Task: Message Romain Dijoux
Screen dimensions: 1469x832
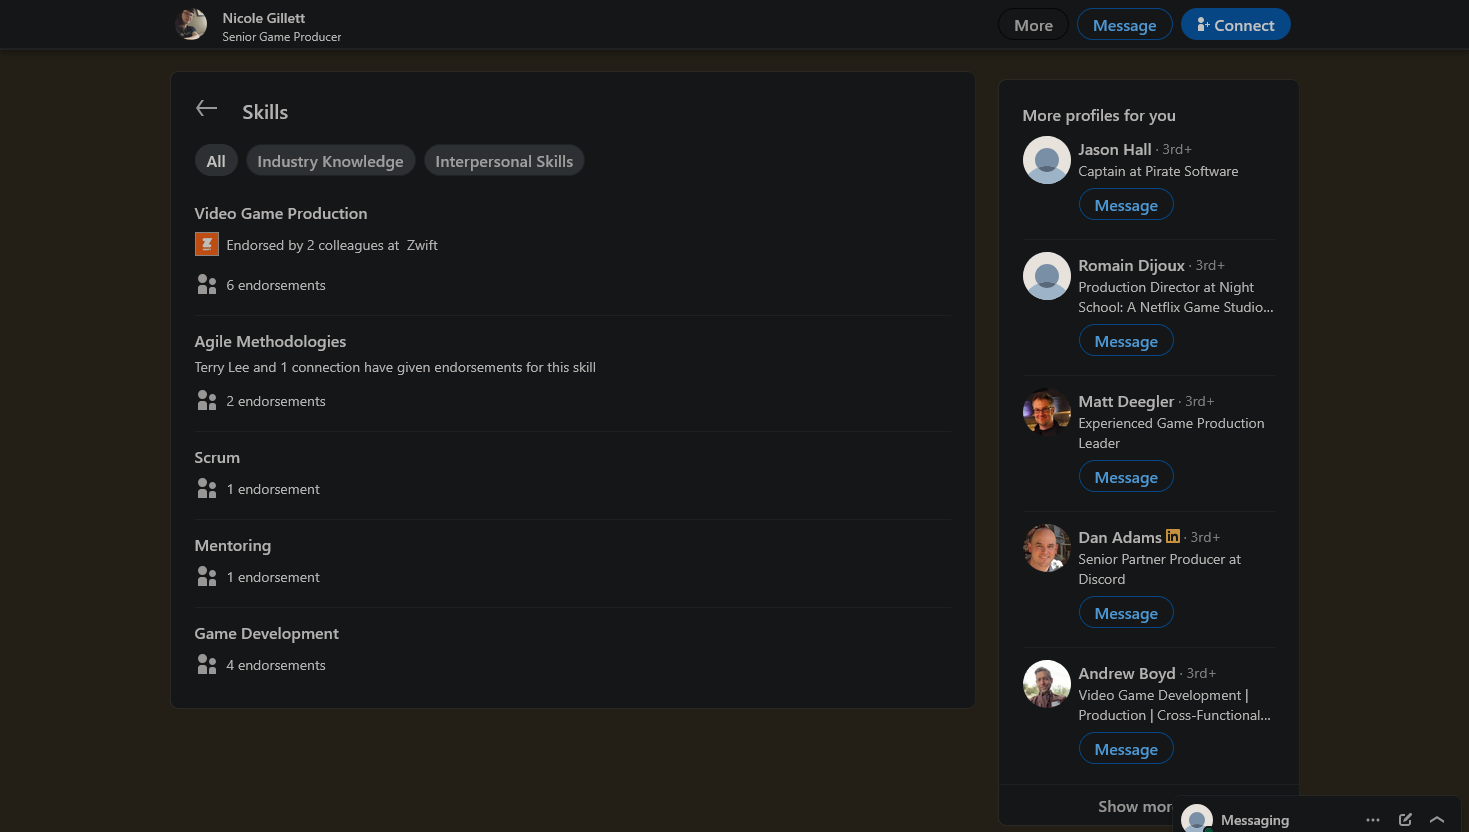Action: 1126,341
